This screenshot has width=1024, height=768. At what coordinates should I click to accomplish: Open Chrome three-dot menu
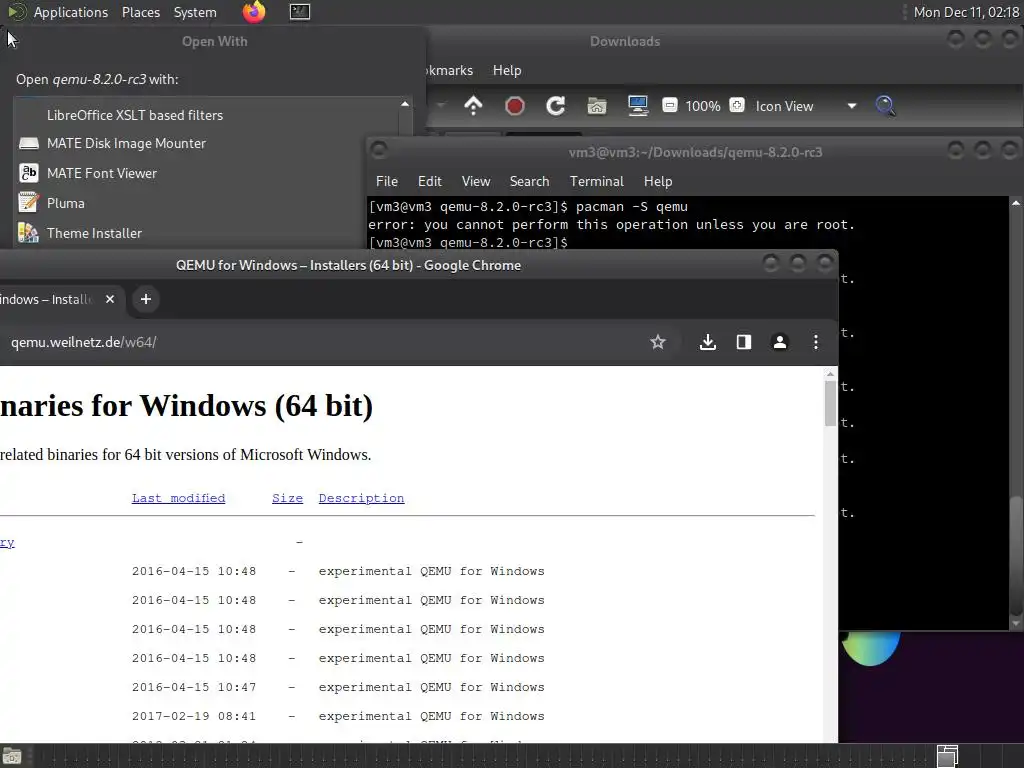click(816, 342)
